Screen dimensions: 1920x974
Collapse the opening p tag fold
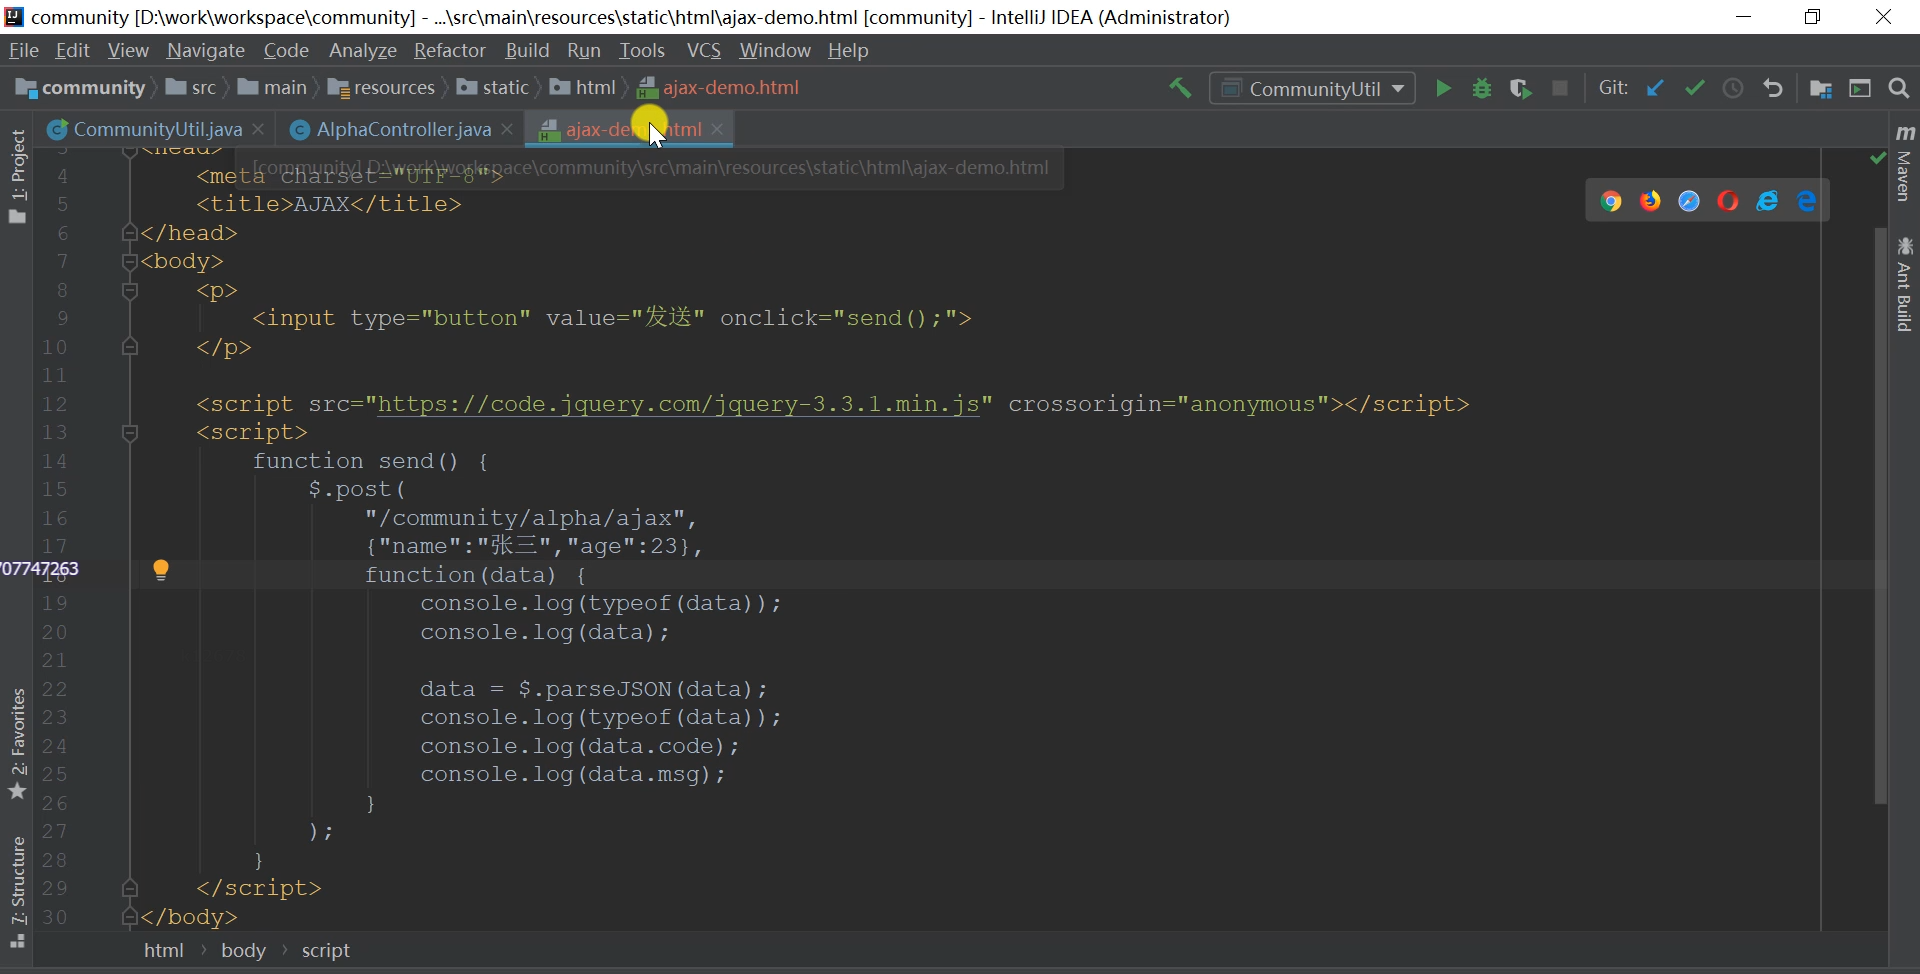point(129,291)
